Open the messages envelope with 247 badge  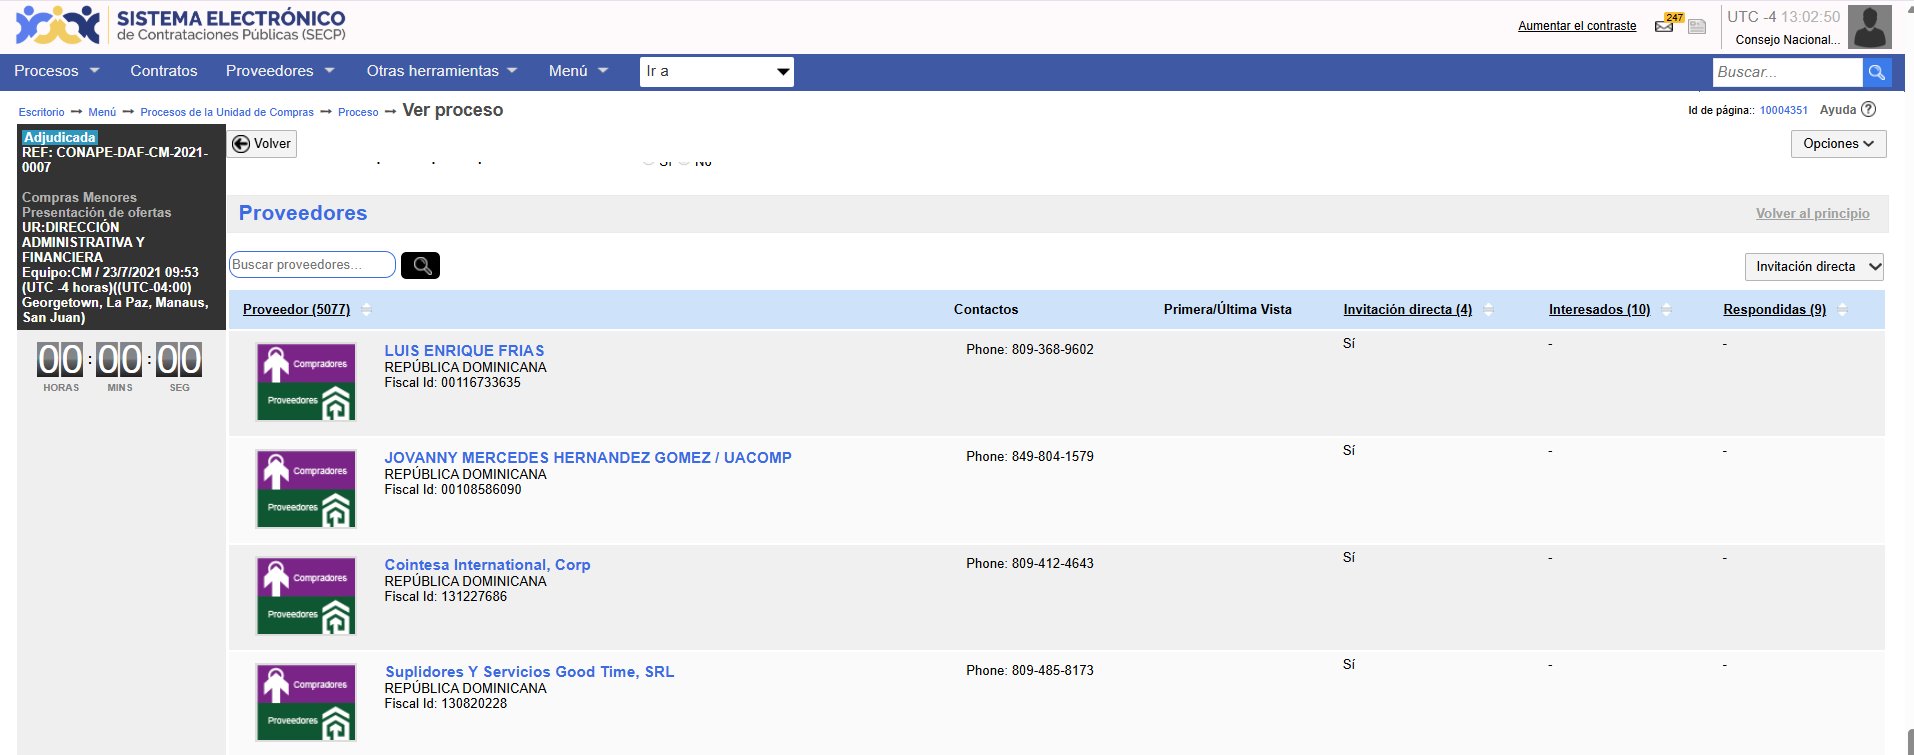tap(1664, 26)
